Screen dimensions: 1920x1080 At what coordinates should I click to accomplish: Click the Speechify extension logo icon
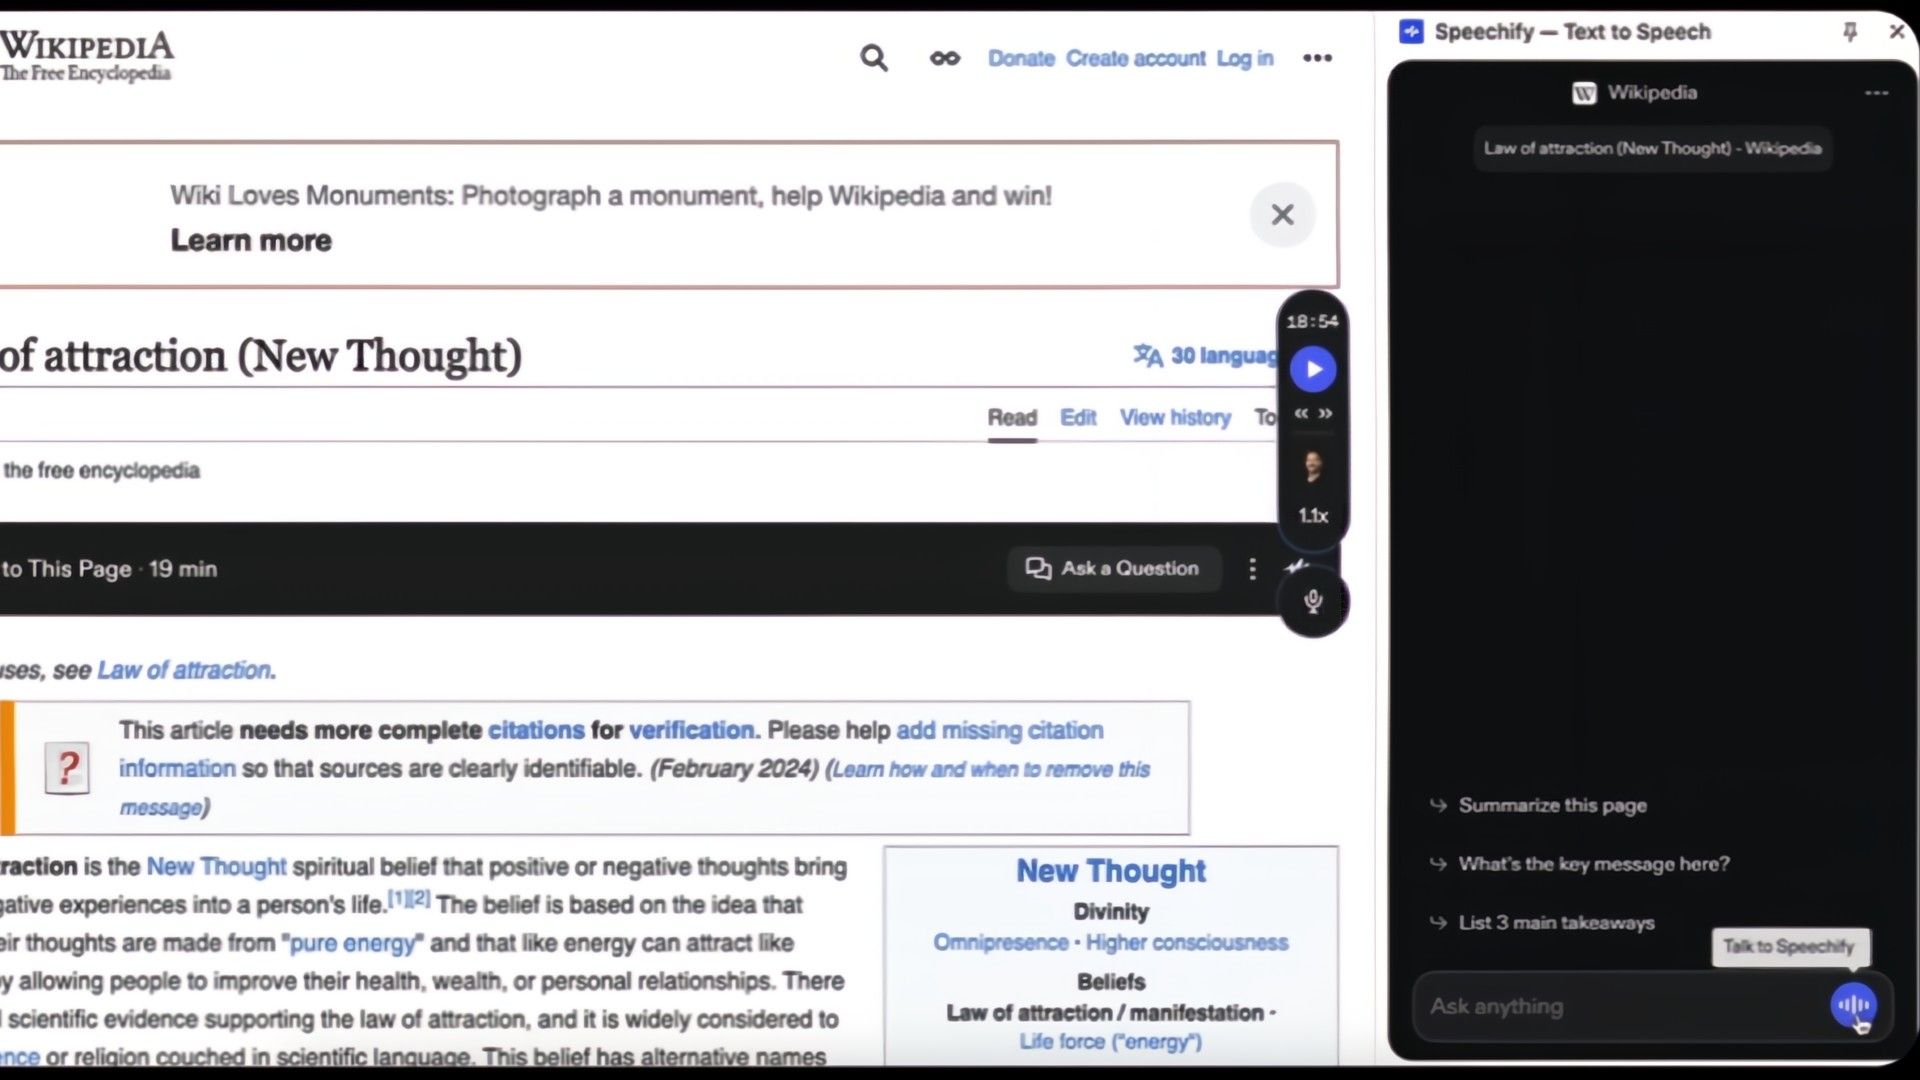pyautogui.click(x=1411, y=31)
